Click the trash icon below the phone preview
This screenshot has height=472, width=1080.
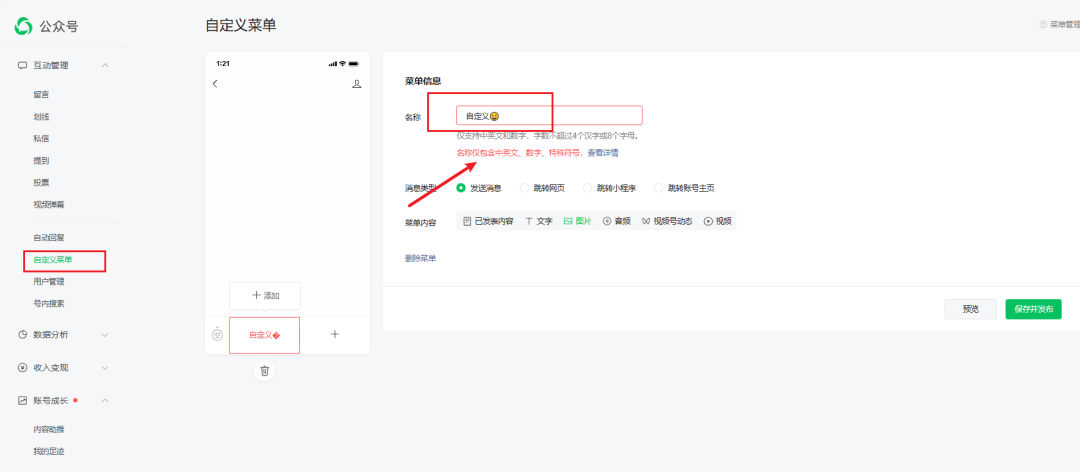click(x=264, y=371)
